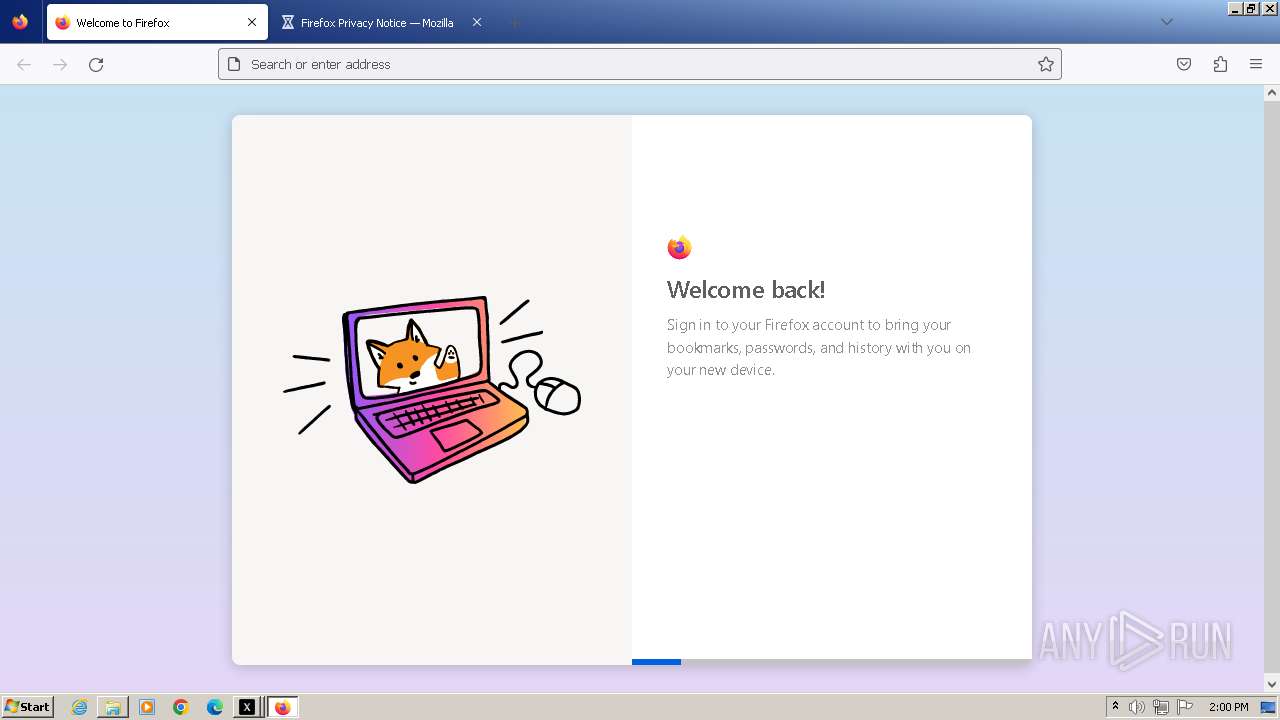The width and height of the screenshot is (1280, 720).
Task: Click the page info icon in address bar
Action: [x=234, y=64]
